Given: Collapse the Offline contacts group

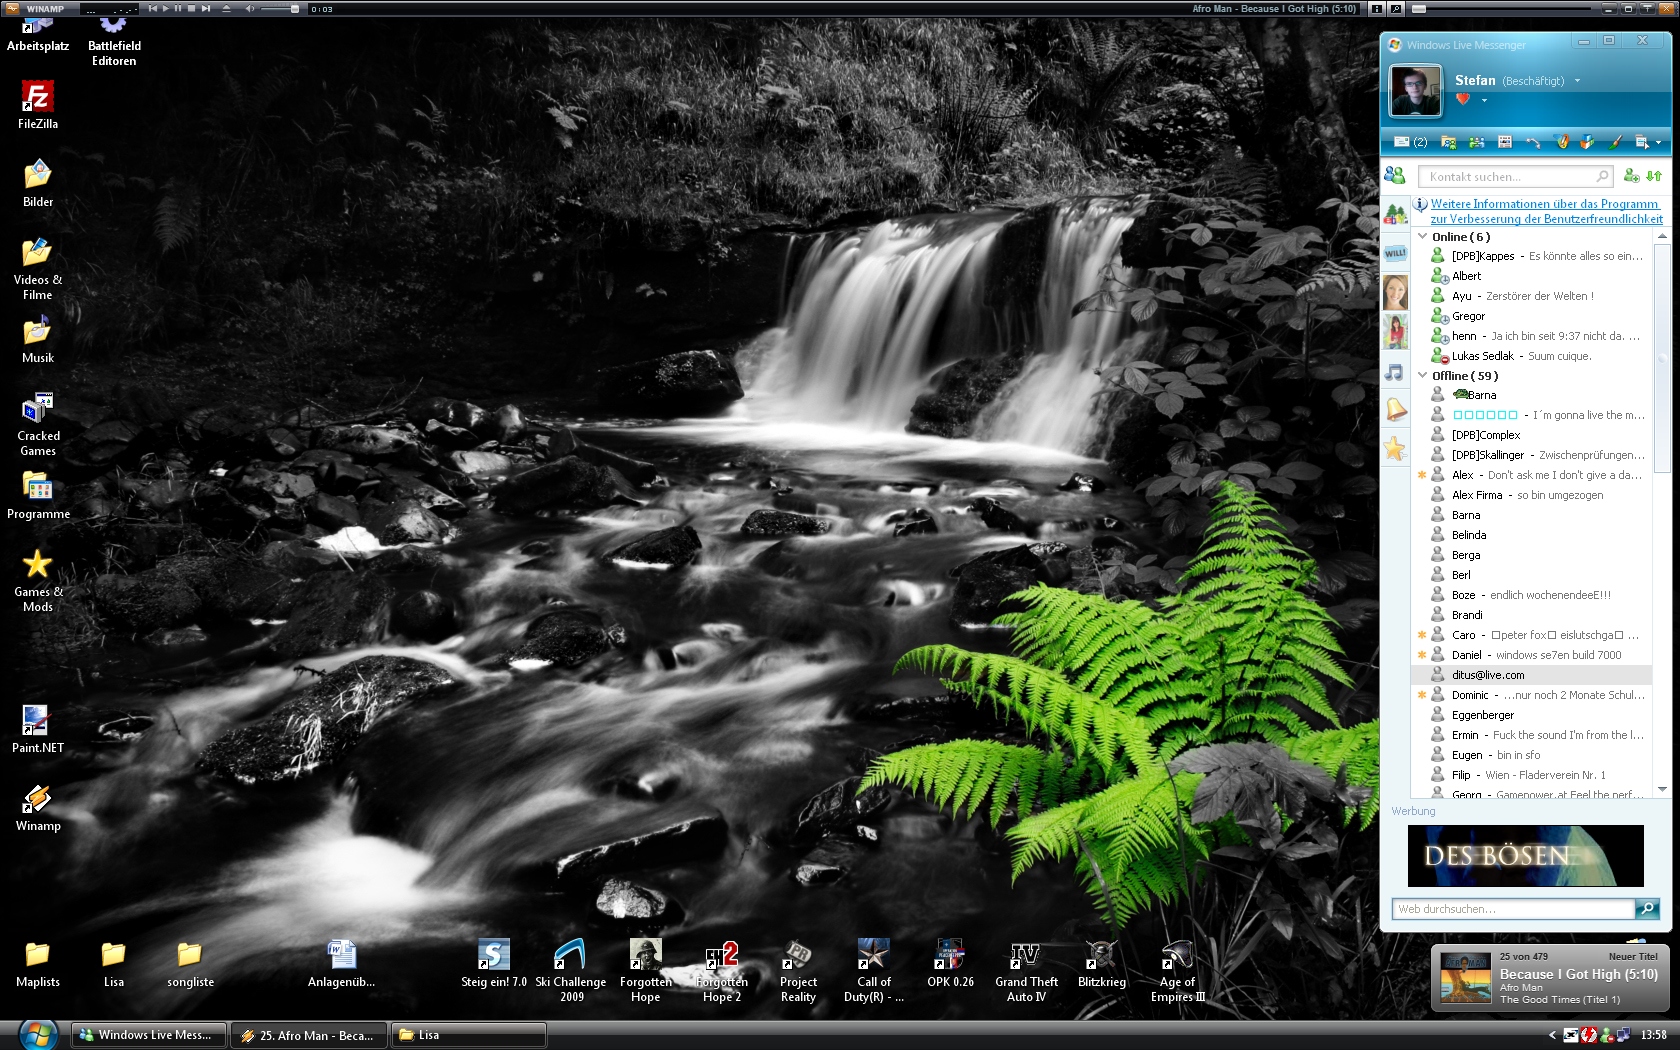Looking at the screenshot, I should 1423,376.
